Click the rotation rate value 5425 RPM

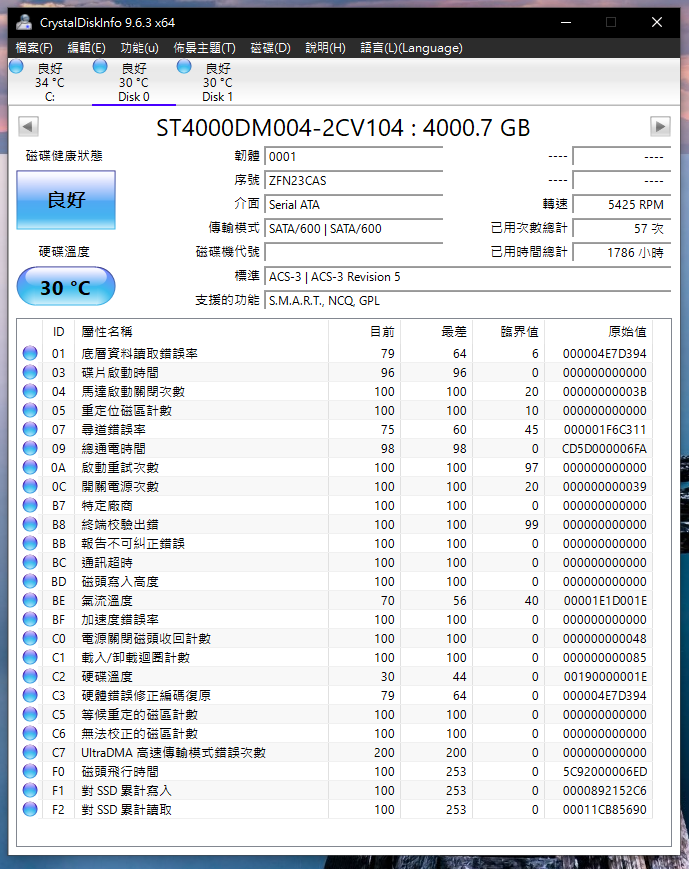(621, 205)
